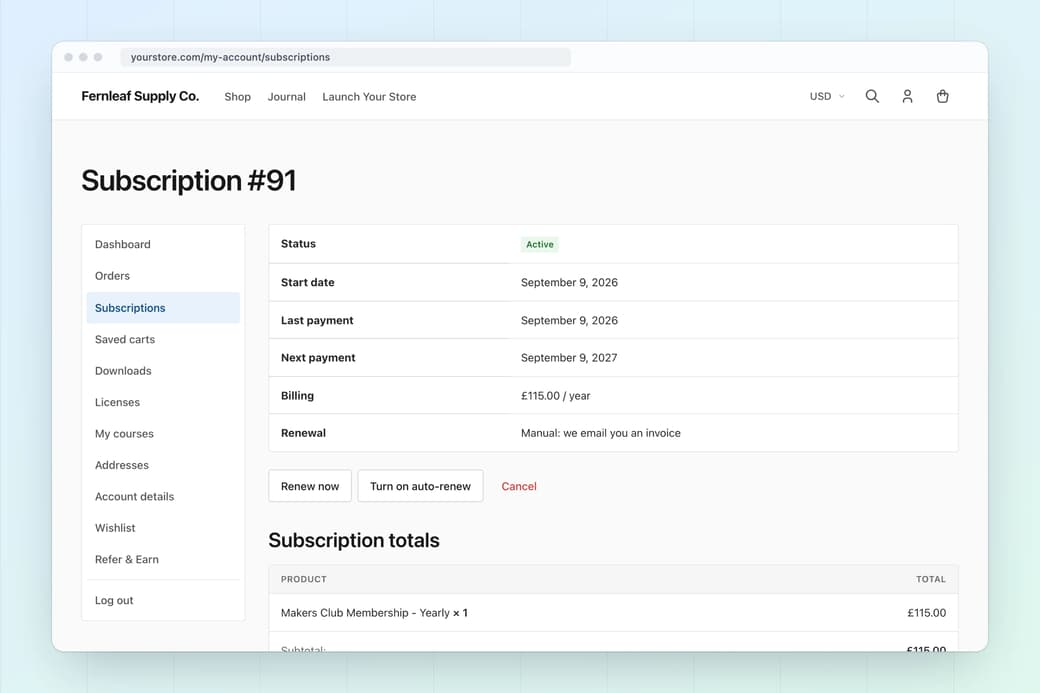Click the Last payment label

[x=317, y=320]
